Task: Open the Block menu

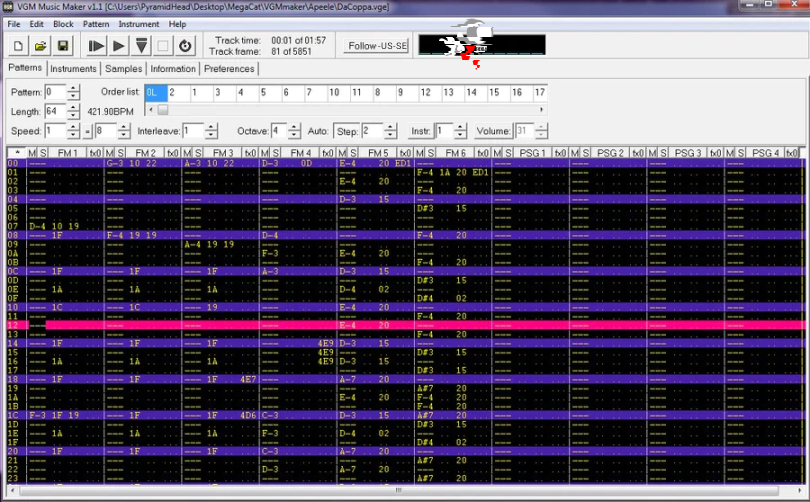Action: coord(63,23)
